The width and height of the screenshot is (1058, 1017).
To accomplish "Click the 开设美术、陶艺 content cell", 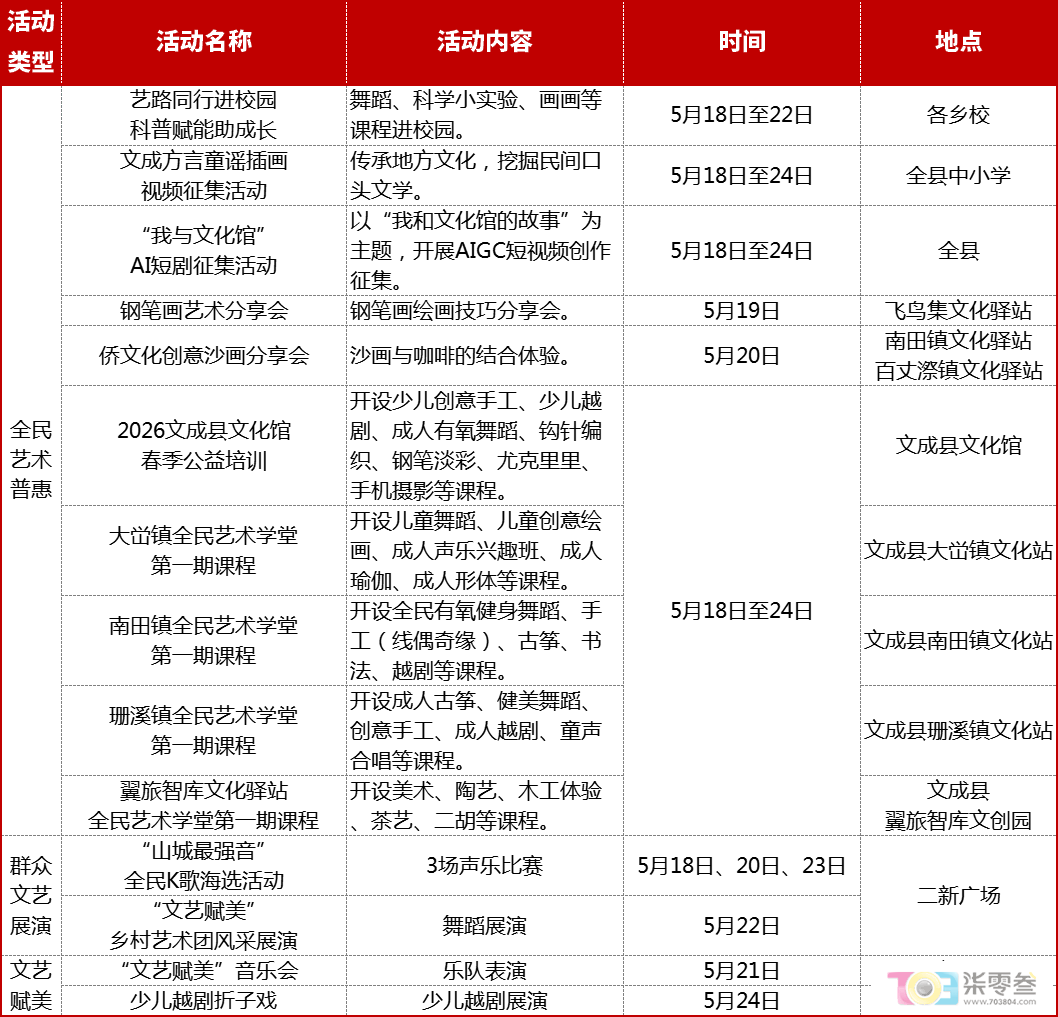I will coord(484,805).
